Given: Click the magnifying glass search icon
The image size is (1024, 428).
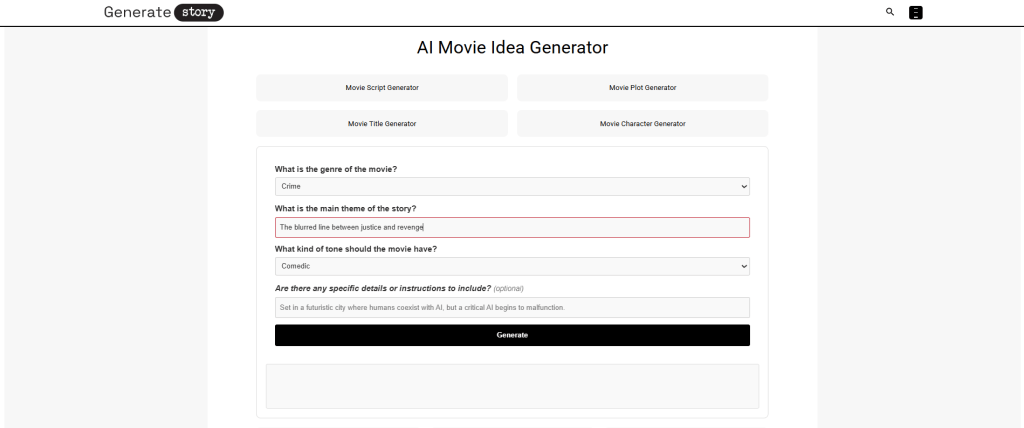Looking at the screenshot, I should [x=890, y=13].
